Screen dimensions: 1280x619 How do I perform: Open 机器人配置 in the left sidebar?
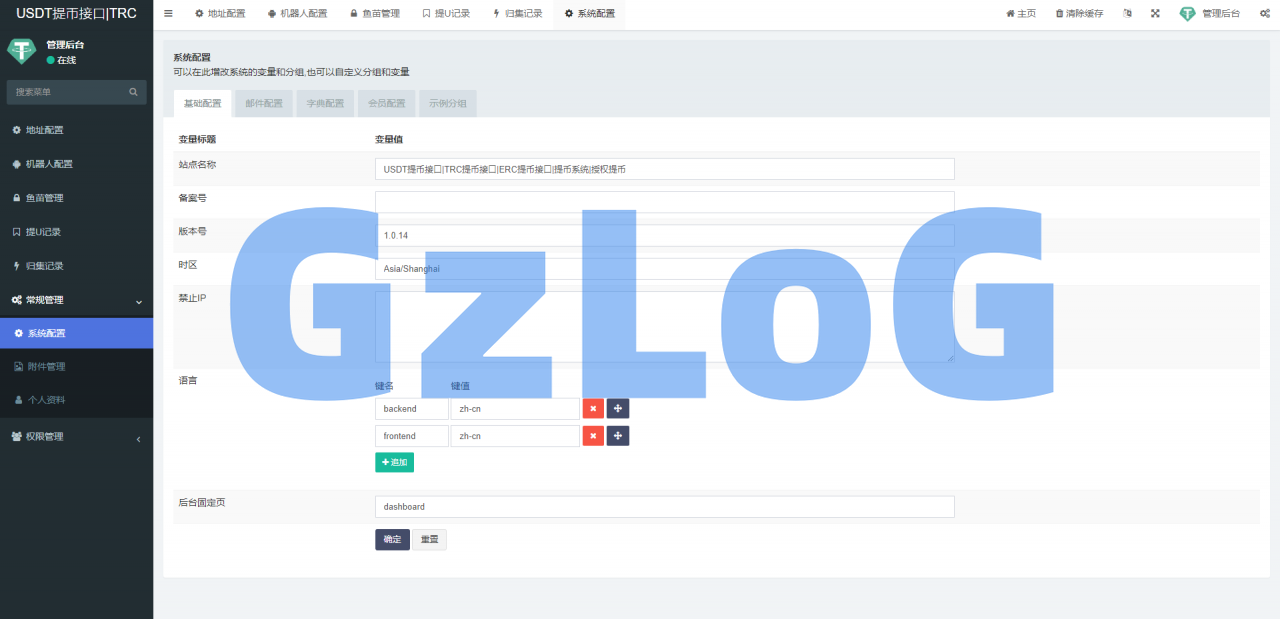49,164
